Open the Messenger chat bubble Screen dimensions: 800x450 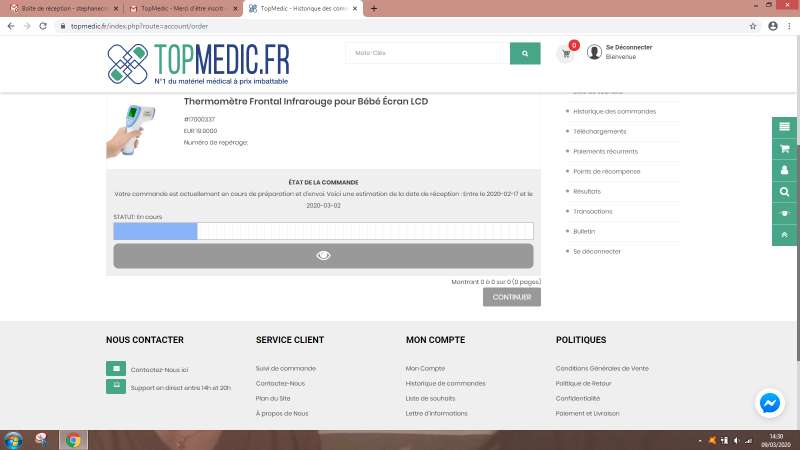pyautogui.click(x=769, y=403)
